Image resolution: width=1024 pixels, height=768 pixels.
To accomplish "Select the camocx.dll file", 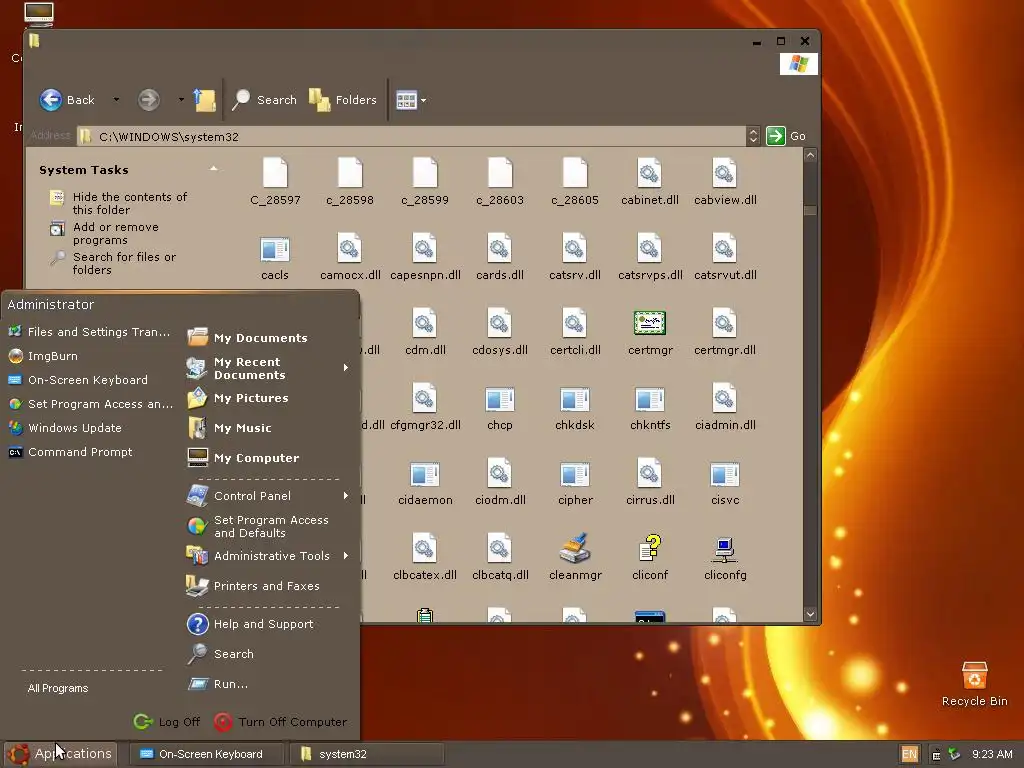I will (x=350, y=258).
